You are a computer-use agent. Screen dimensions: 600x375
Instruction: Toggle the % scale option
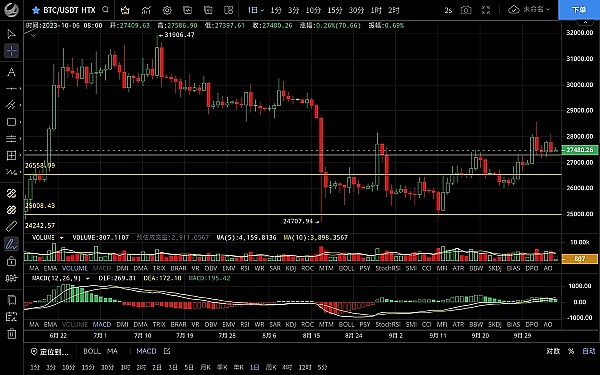coord(571,351)
